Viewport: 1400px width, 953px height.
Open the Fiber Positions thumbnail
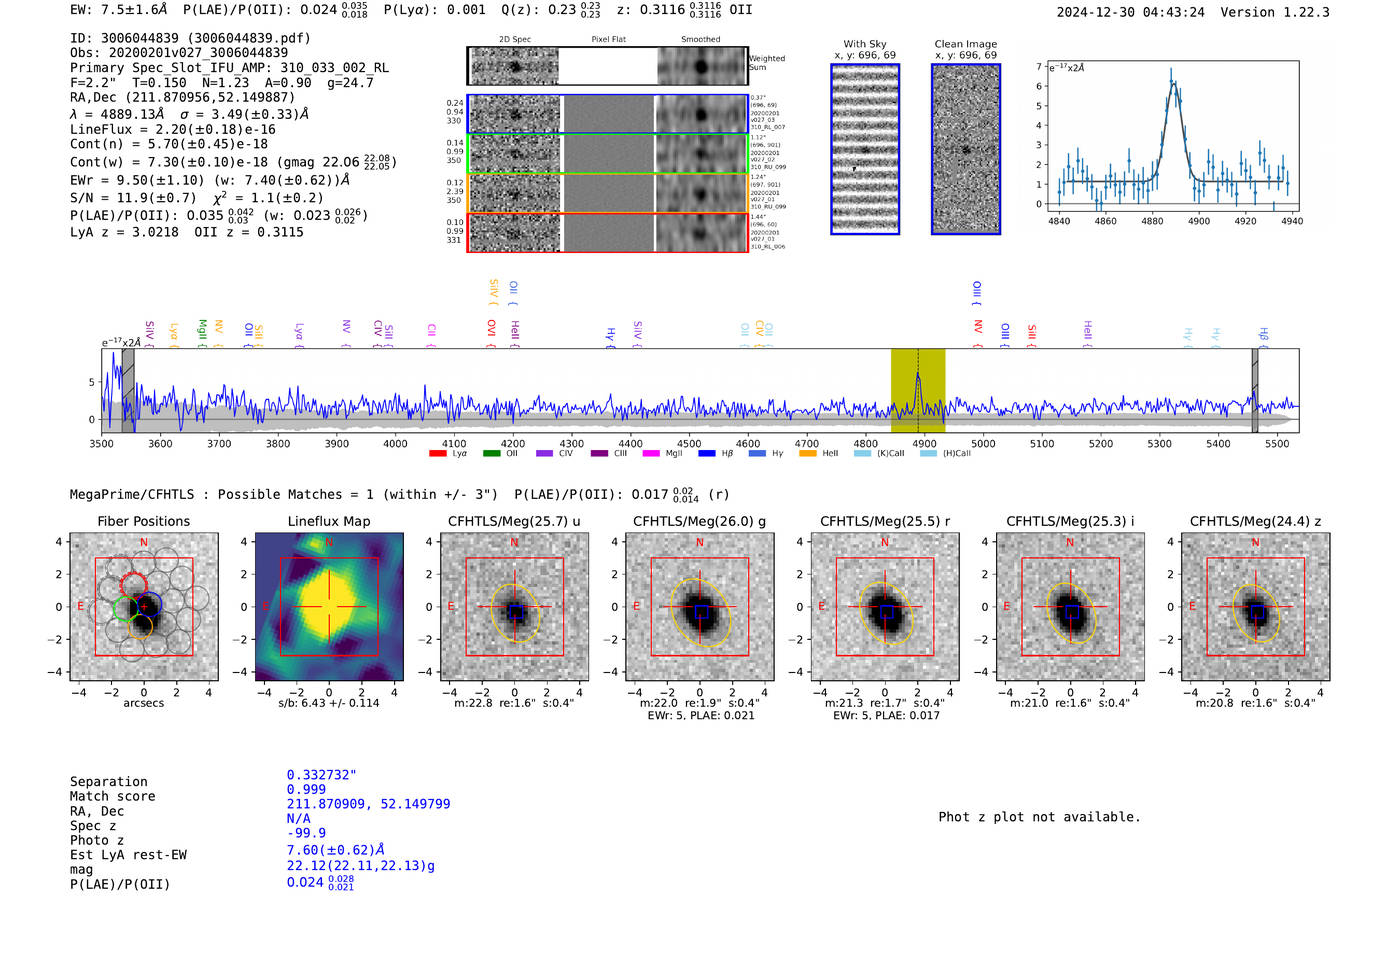pos(144,606)
